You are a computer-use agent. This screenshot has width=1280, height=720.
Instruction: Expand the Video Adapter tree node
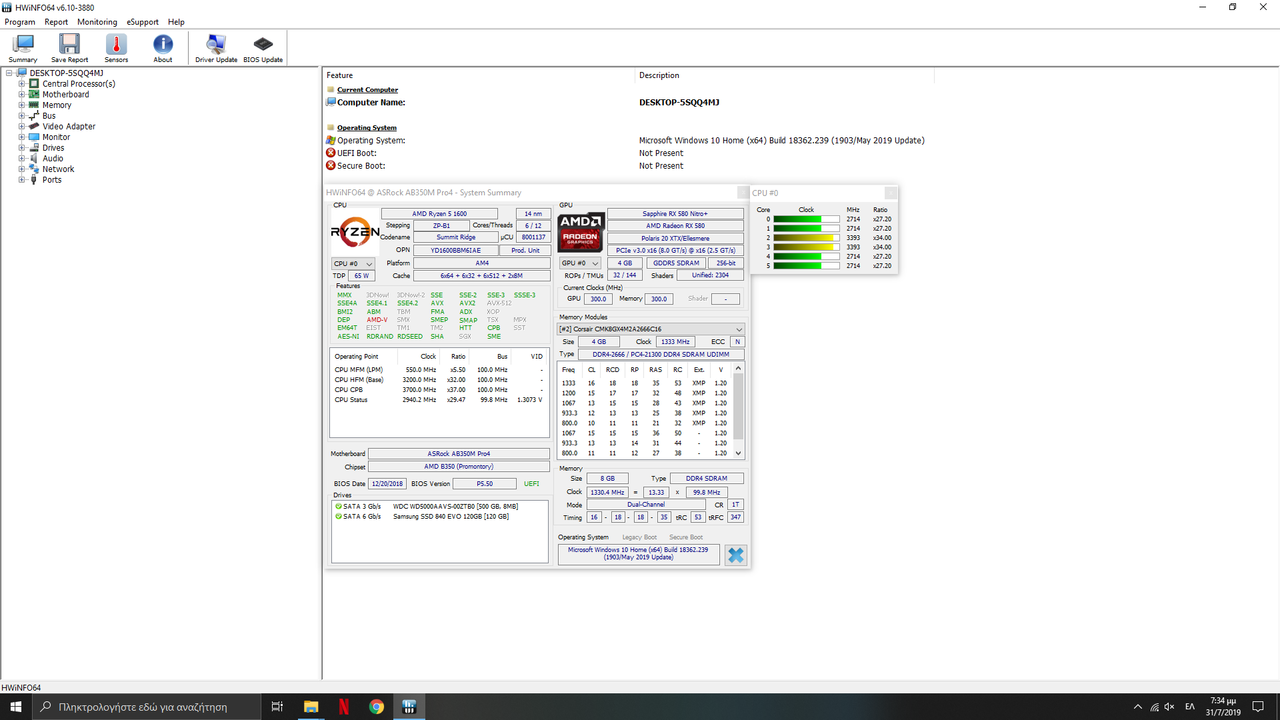click(21, 126)
